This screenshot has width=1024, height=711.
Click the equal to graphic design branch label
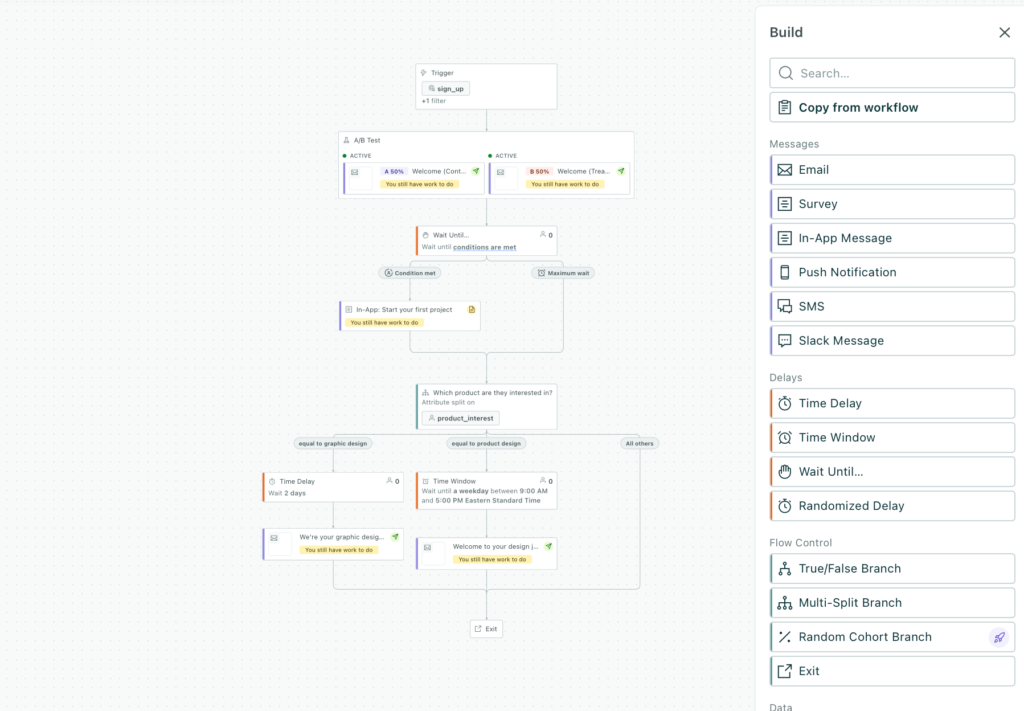(333, 443)
